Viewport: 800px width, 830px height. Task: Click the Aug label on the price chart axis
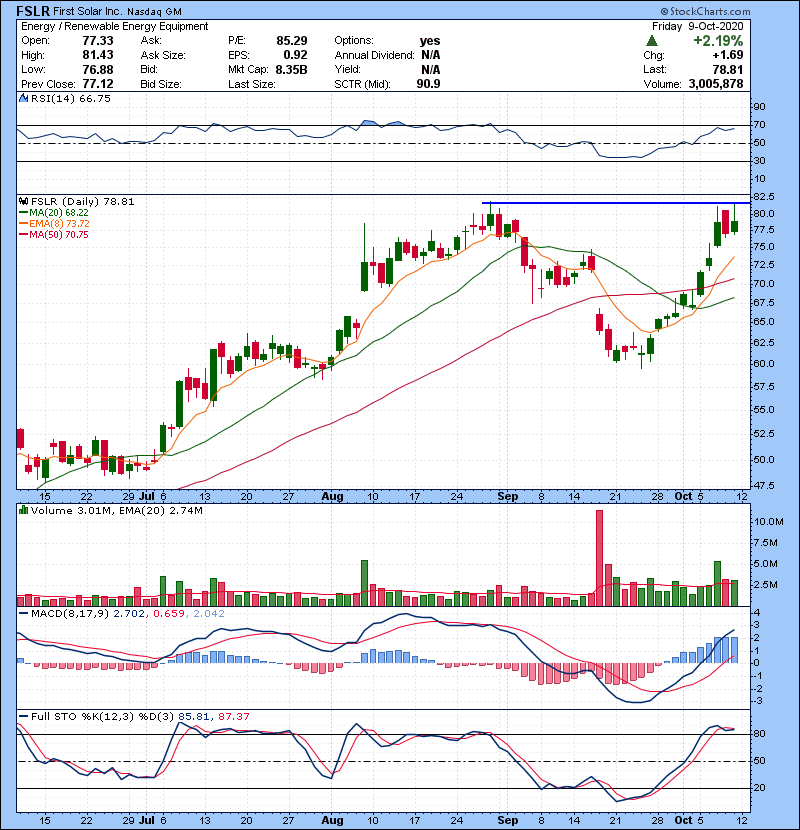tap(332, 497)
